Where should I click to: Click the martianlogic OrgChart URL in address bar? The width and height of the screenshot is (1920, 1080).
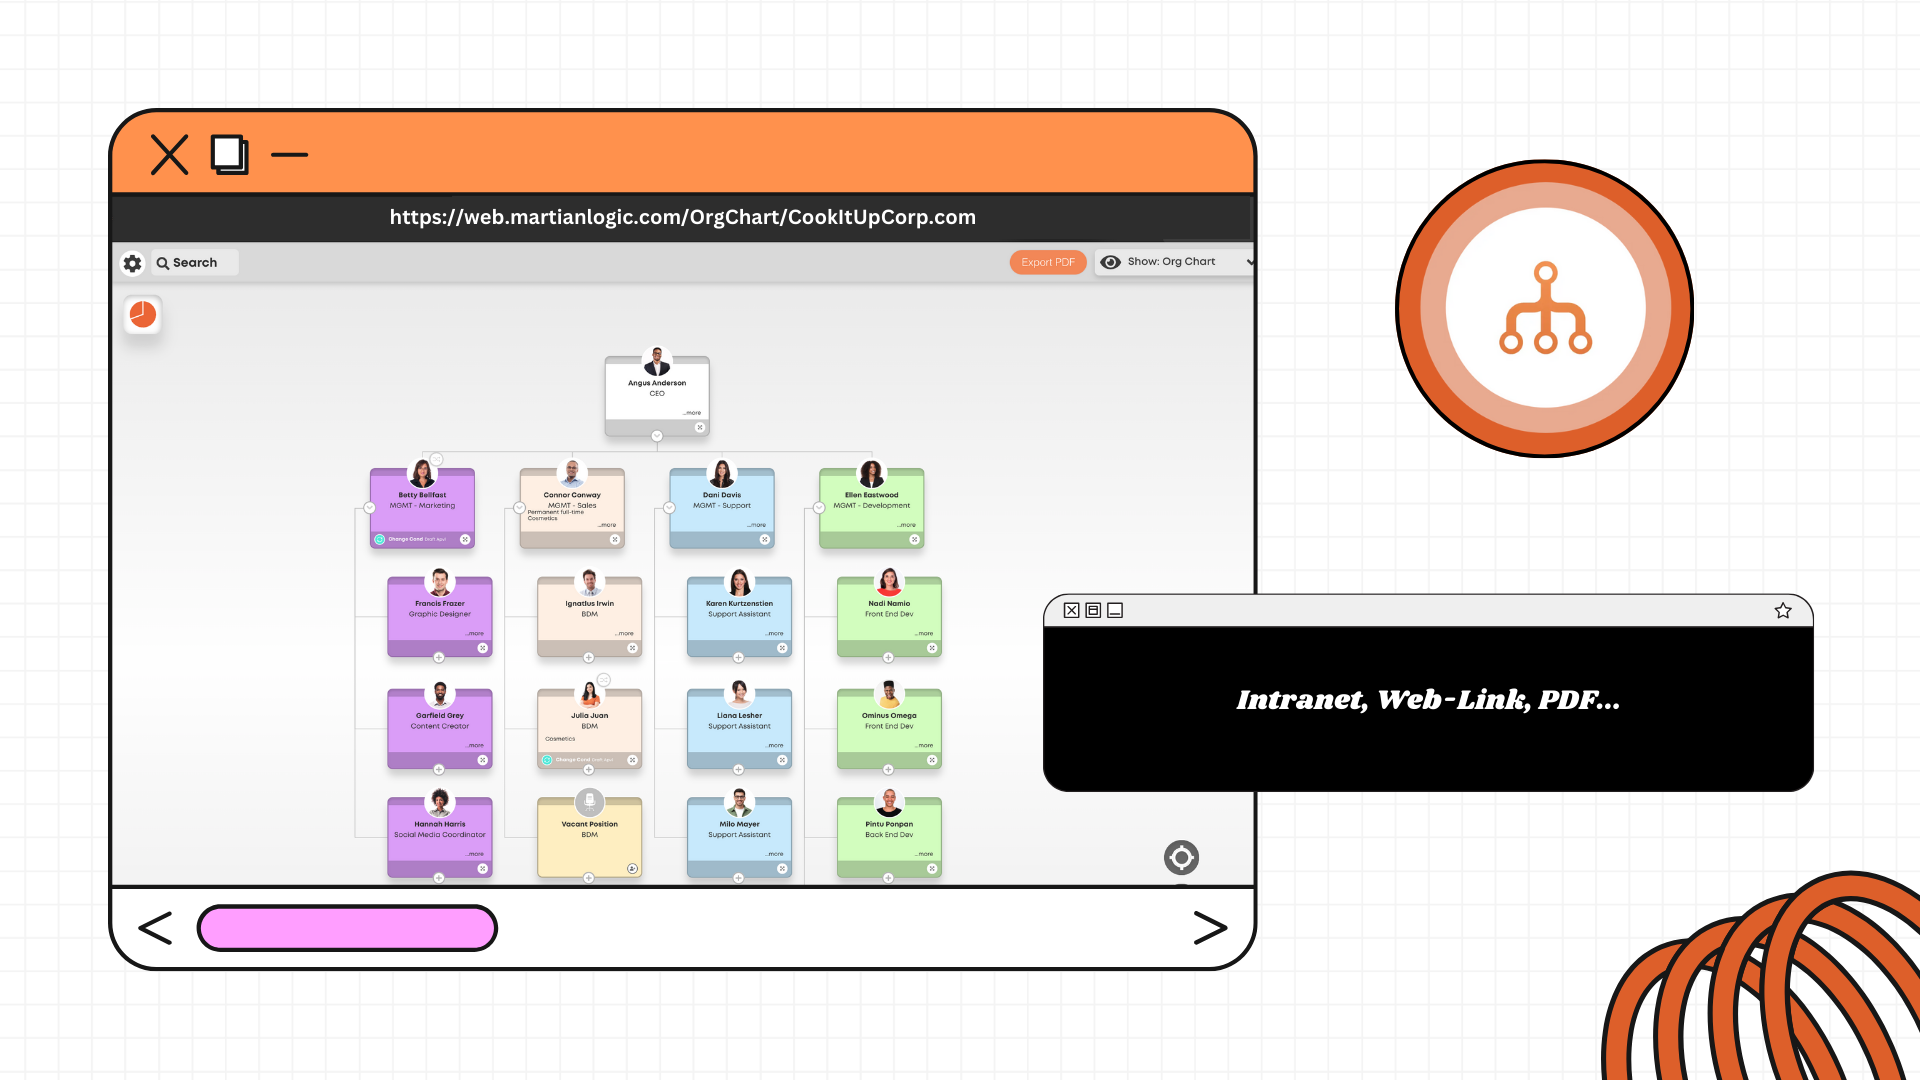coord(683,217)
